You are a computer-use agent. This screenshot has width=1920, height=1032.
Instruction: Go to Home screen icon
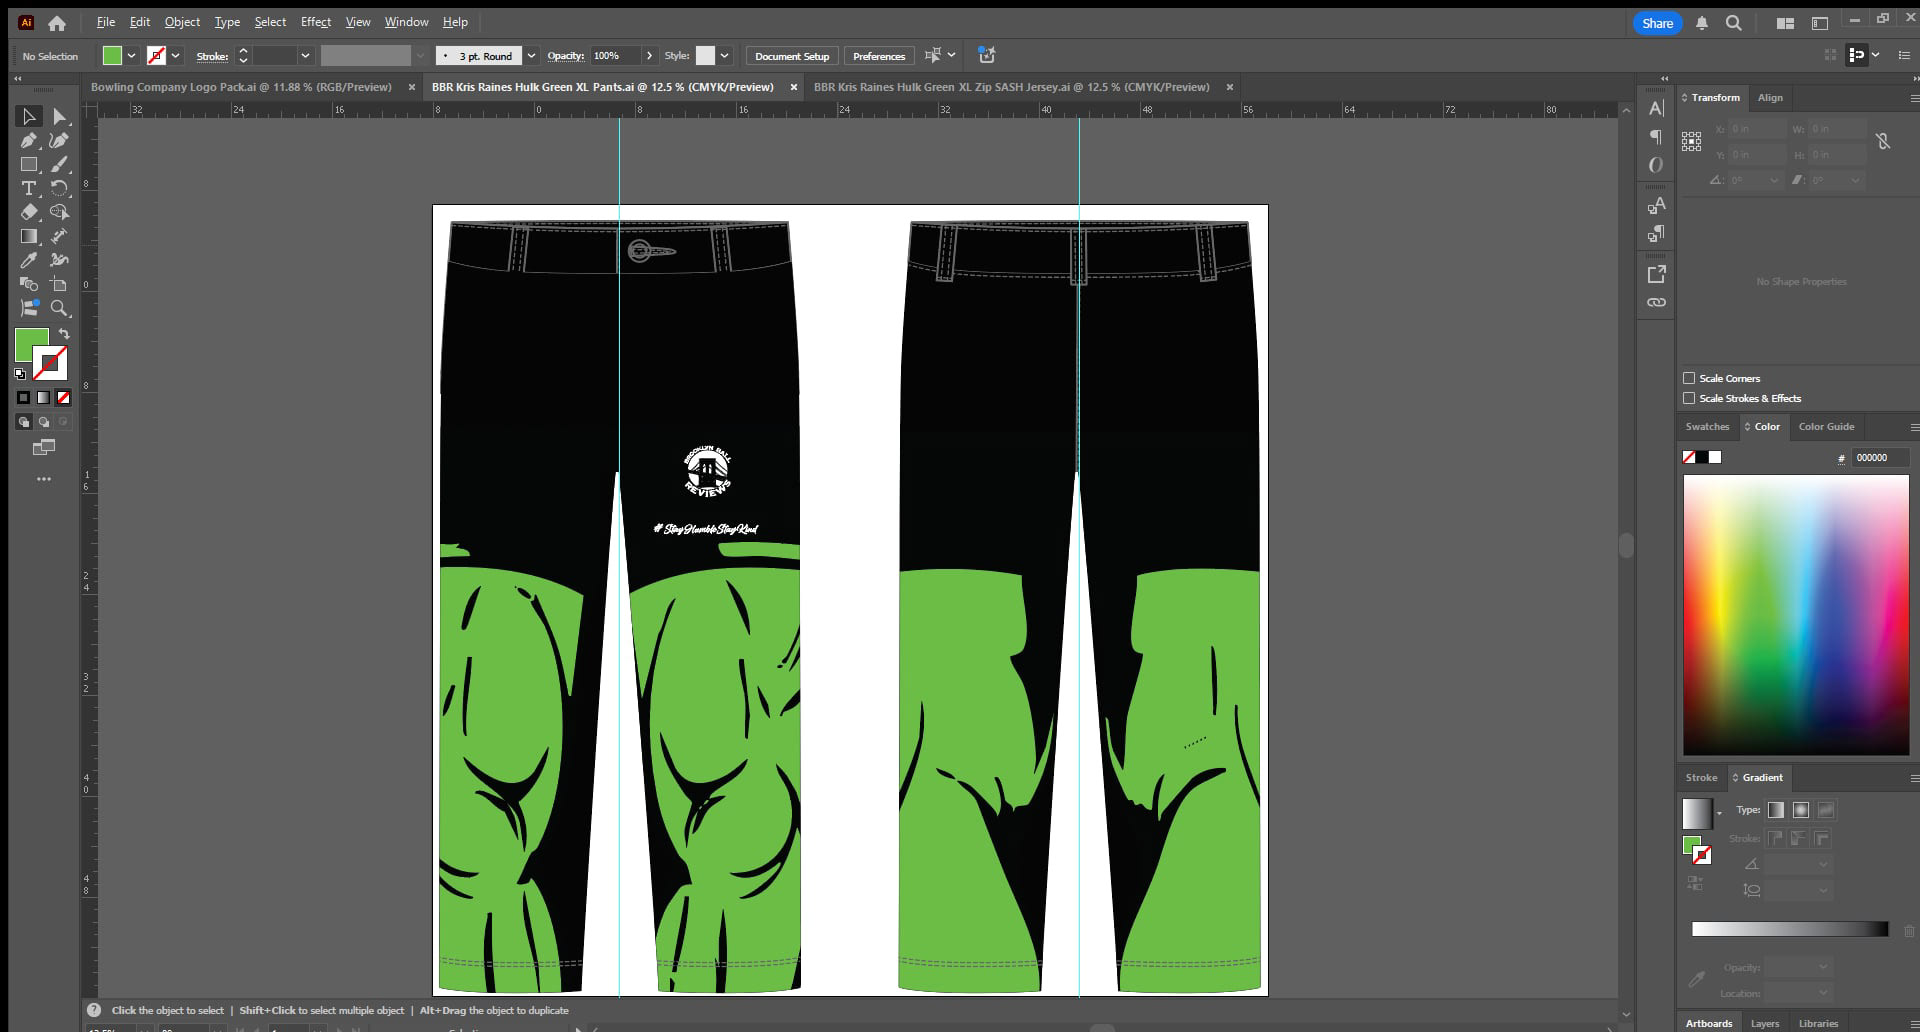(x=57, y=22)
